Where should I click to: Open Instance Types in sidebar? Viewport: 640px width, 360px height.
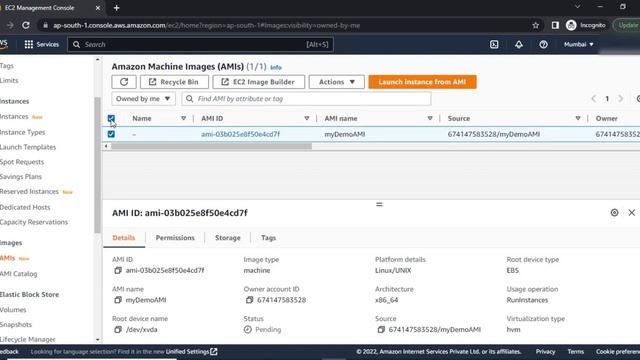(x=22, y=132)
